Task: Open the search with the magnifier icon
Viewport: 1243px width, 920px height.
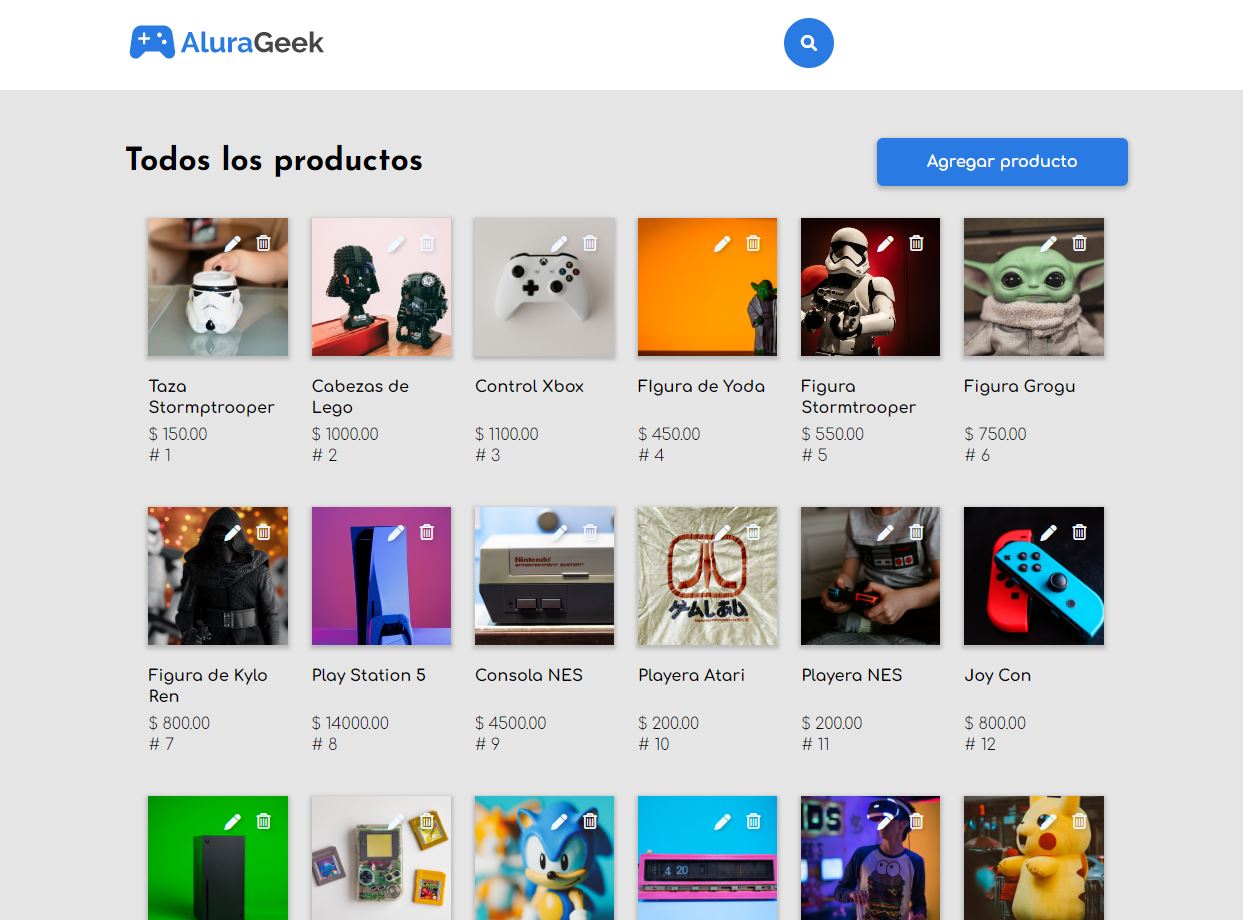Action: click(x=808, y=43)
